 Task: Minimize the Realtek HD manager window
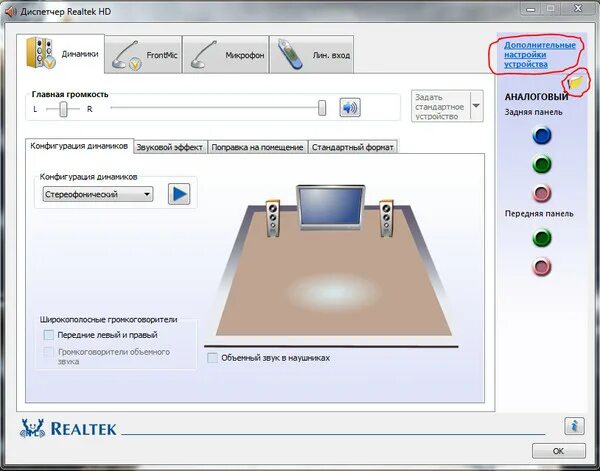(531, 8)
